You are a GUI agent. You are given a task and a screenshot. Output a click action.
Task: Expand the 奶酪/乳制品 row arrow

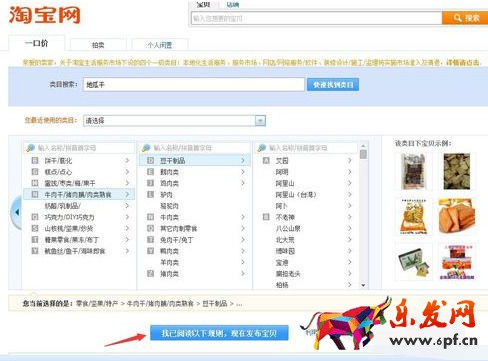tap(127, 206)
